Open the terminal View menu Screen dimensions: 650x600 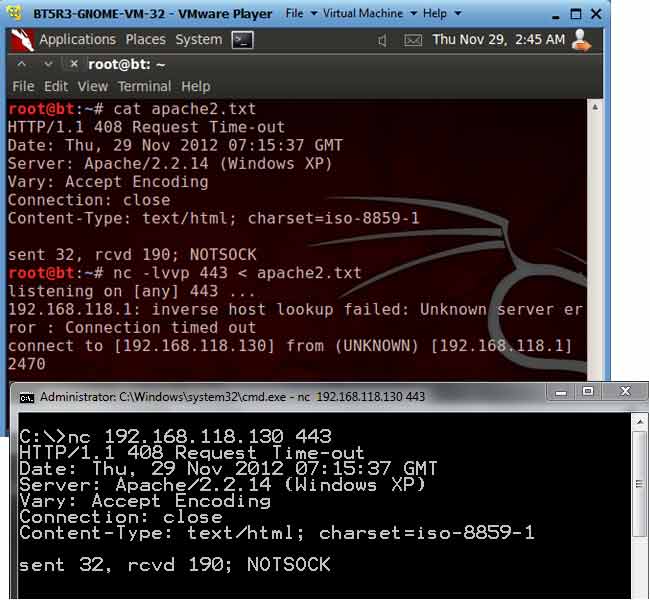(x=92, y=86)
